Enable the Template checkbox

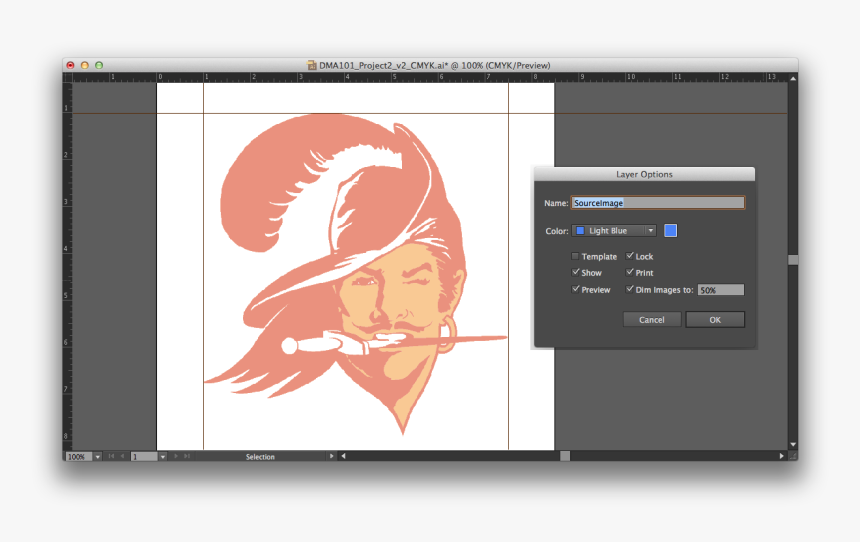click(575, 256)
